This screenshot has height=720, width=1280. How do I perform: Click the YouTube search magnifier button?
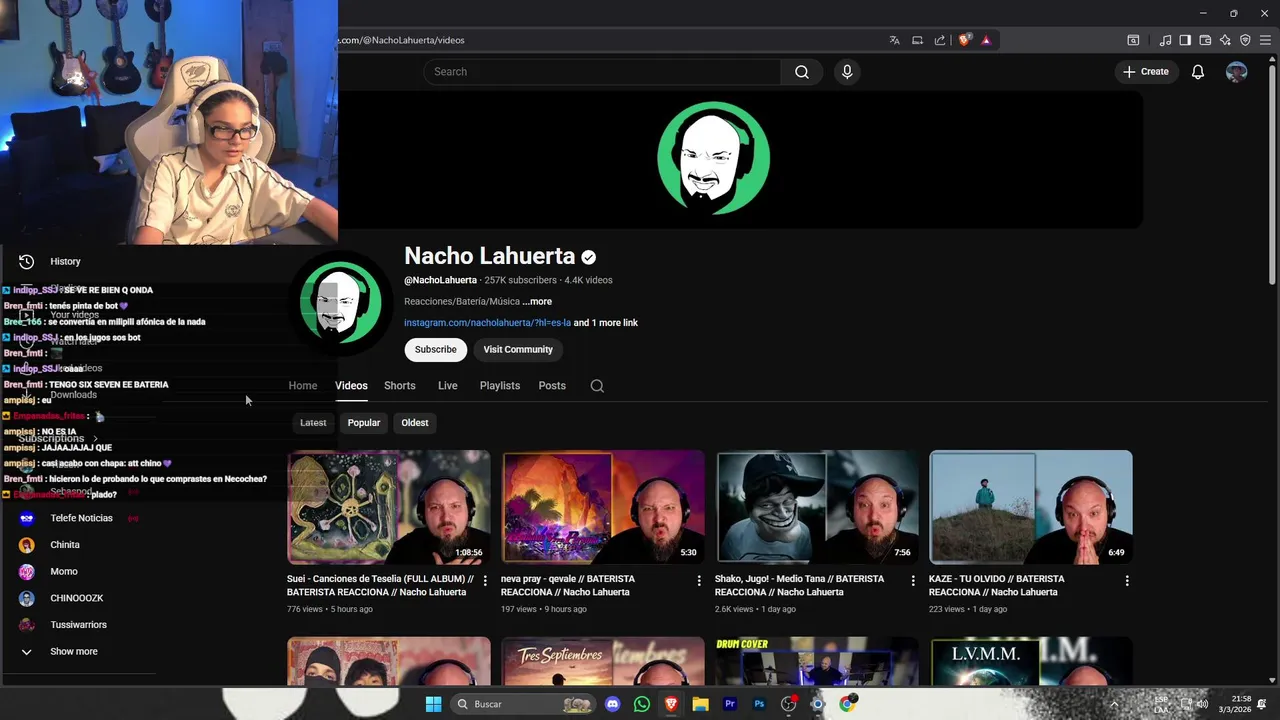[802, 72]
